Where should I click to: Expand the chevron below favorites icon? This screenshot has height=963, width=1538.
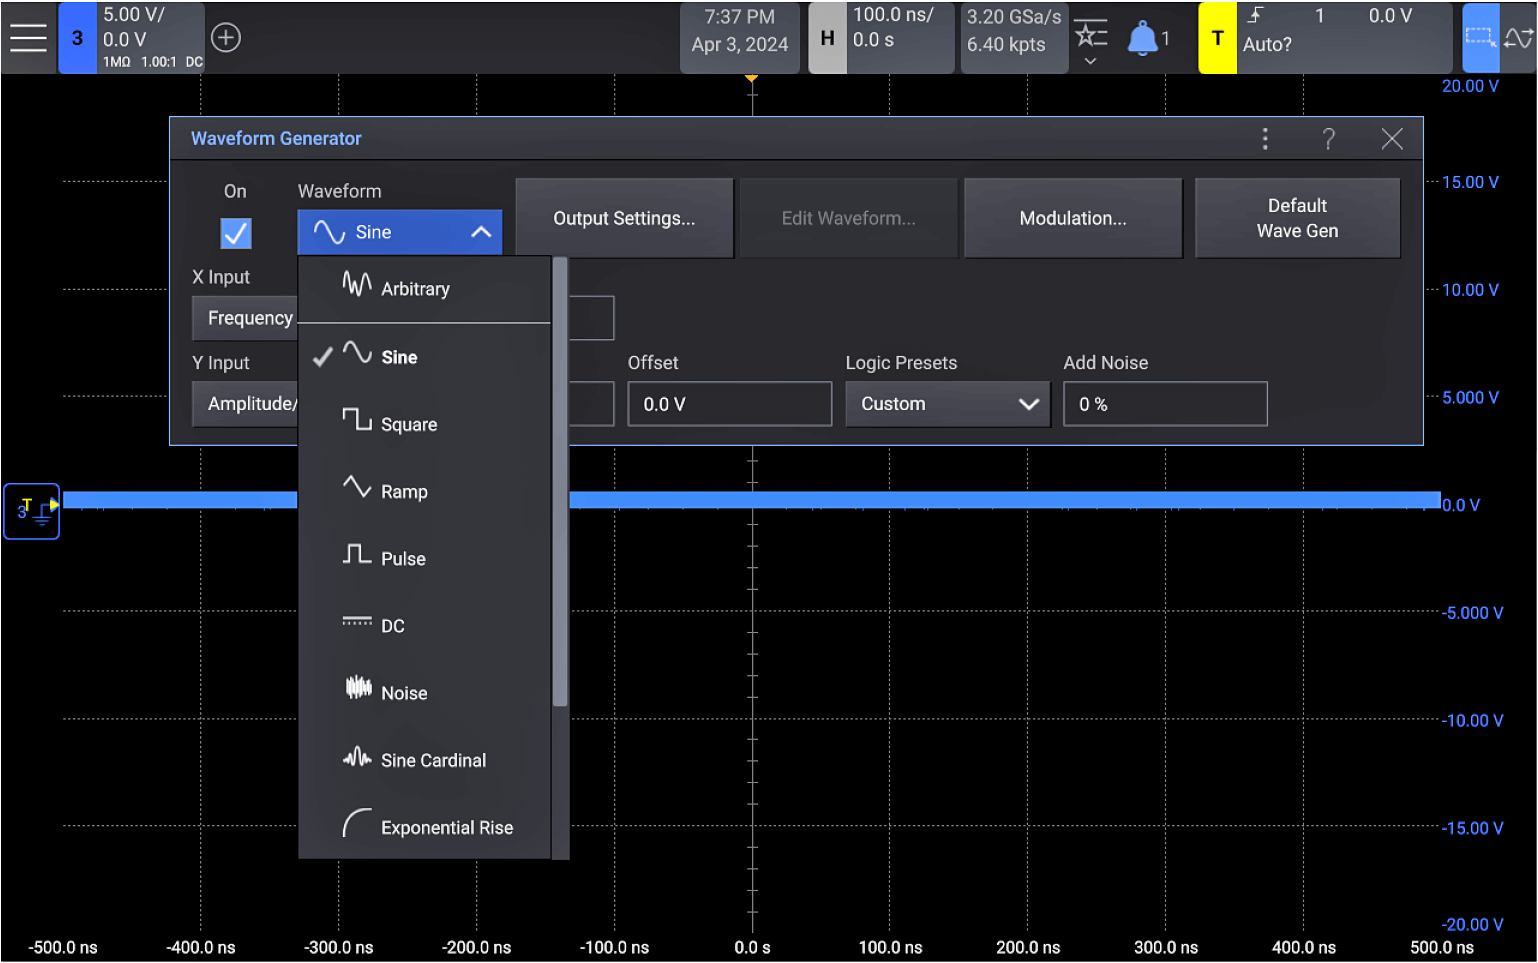point(1091,62)
